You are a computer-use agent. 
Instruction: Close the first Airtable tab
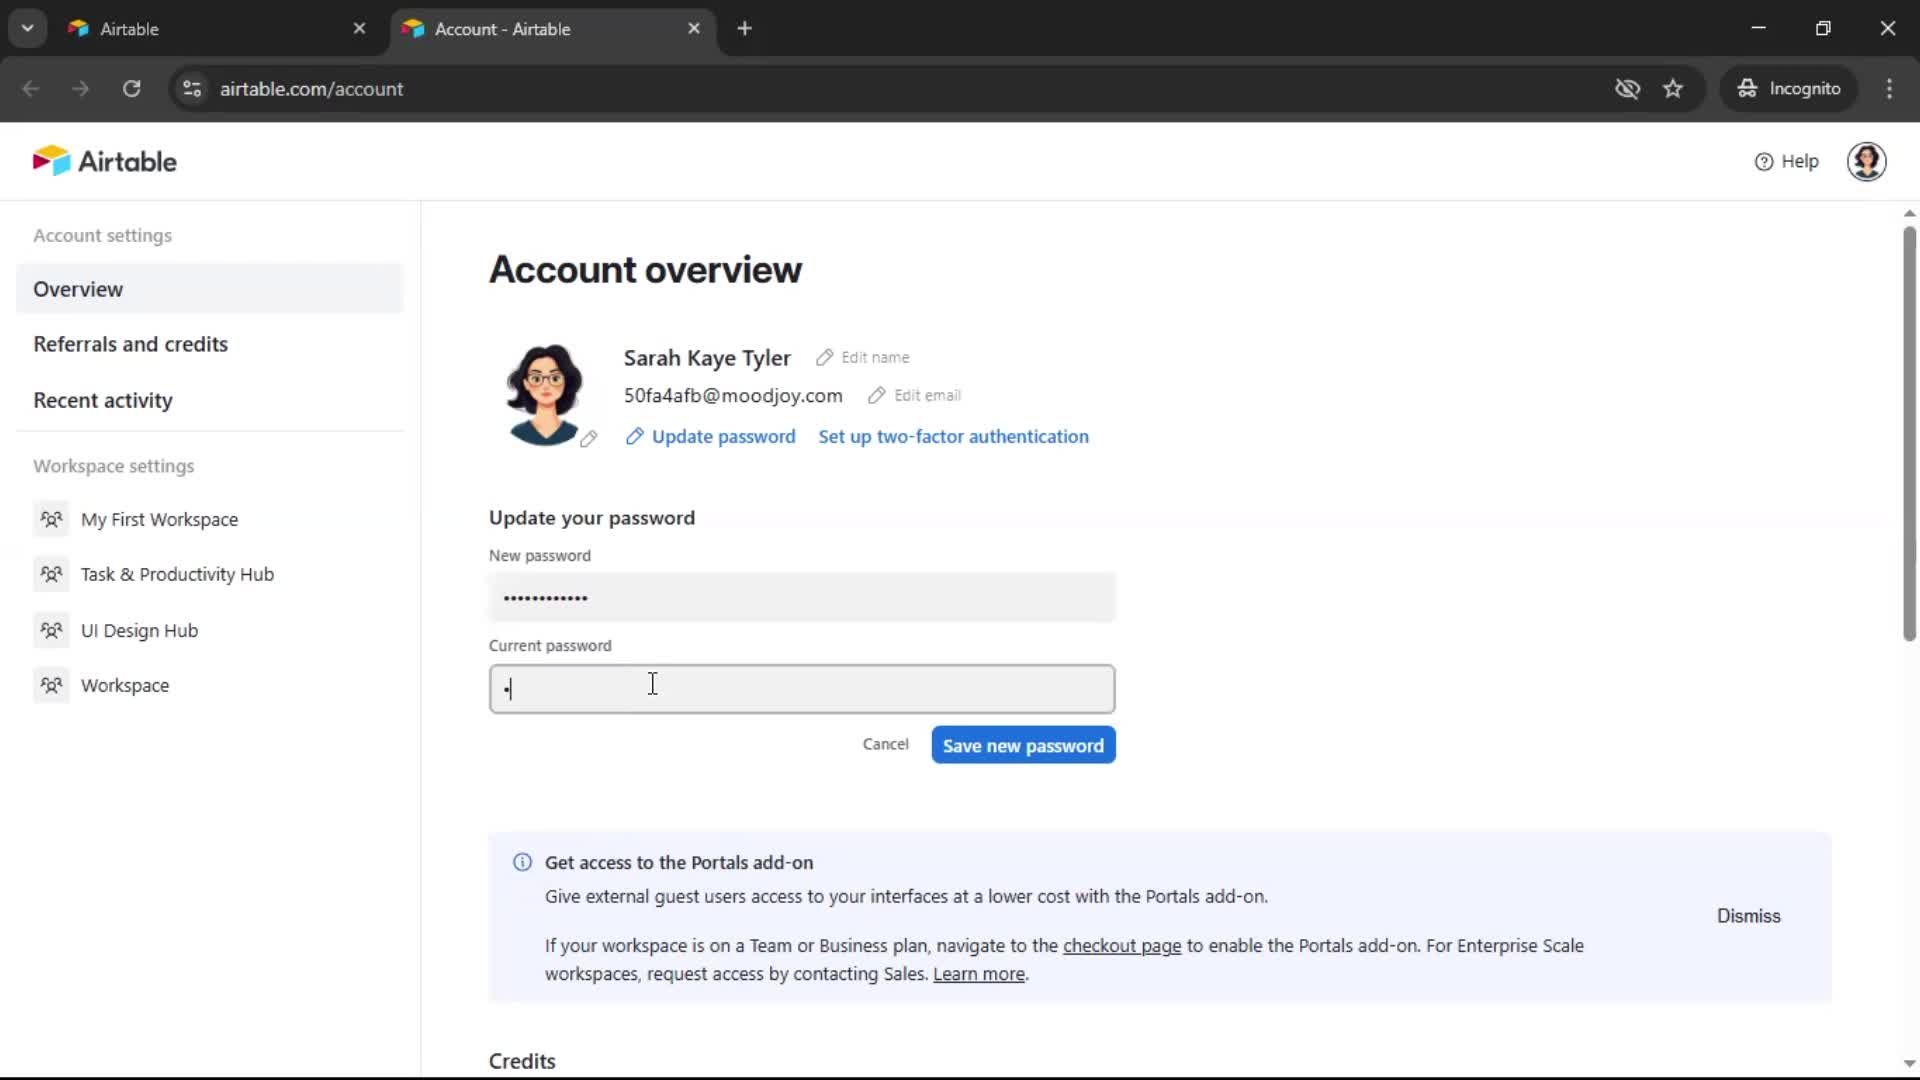[x=359, y=28]
